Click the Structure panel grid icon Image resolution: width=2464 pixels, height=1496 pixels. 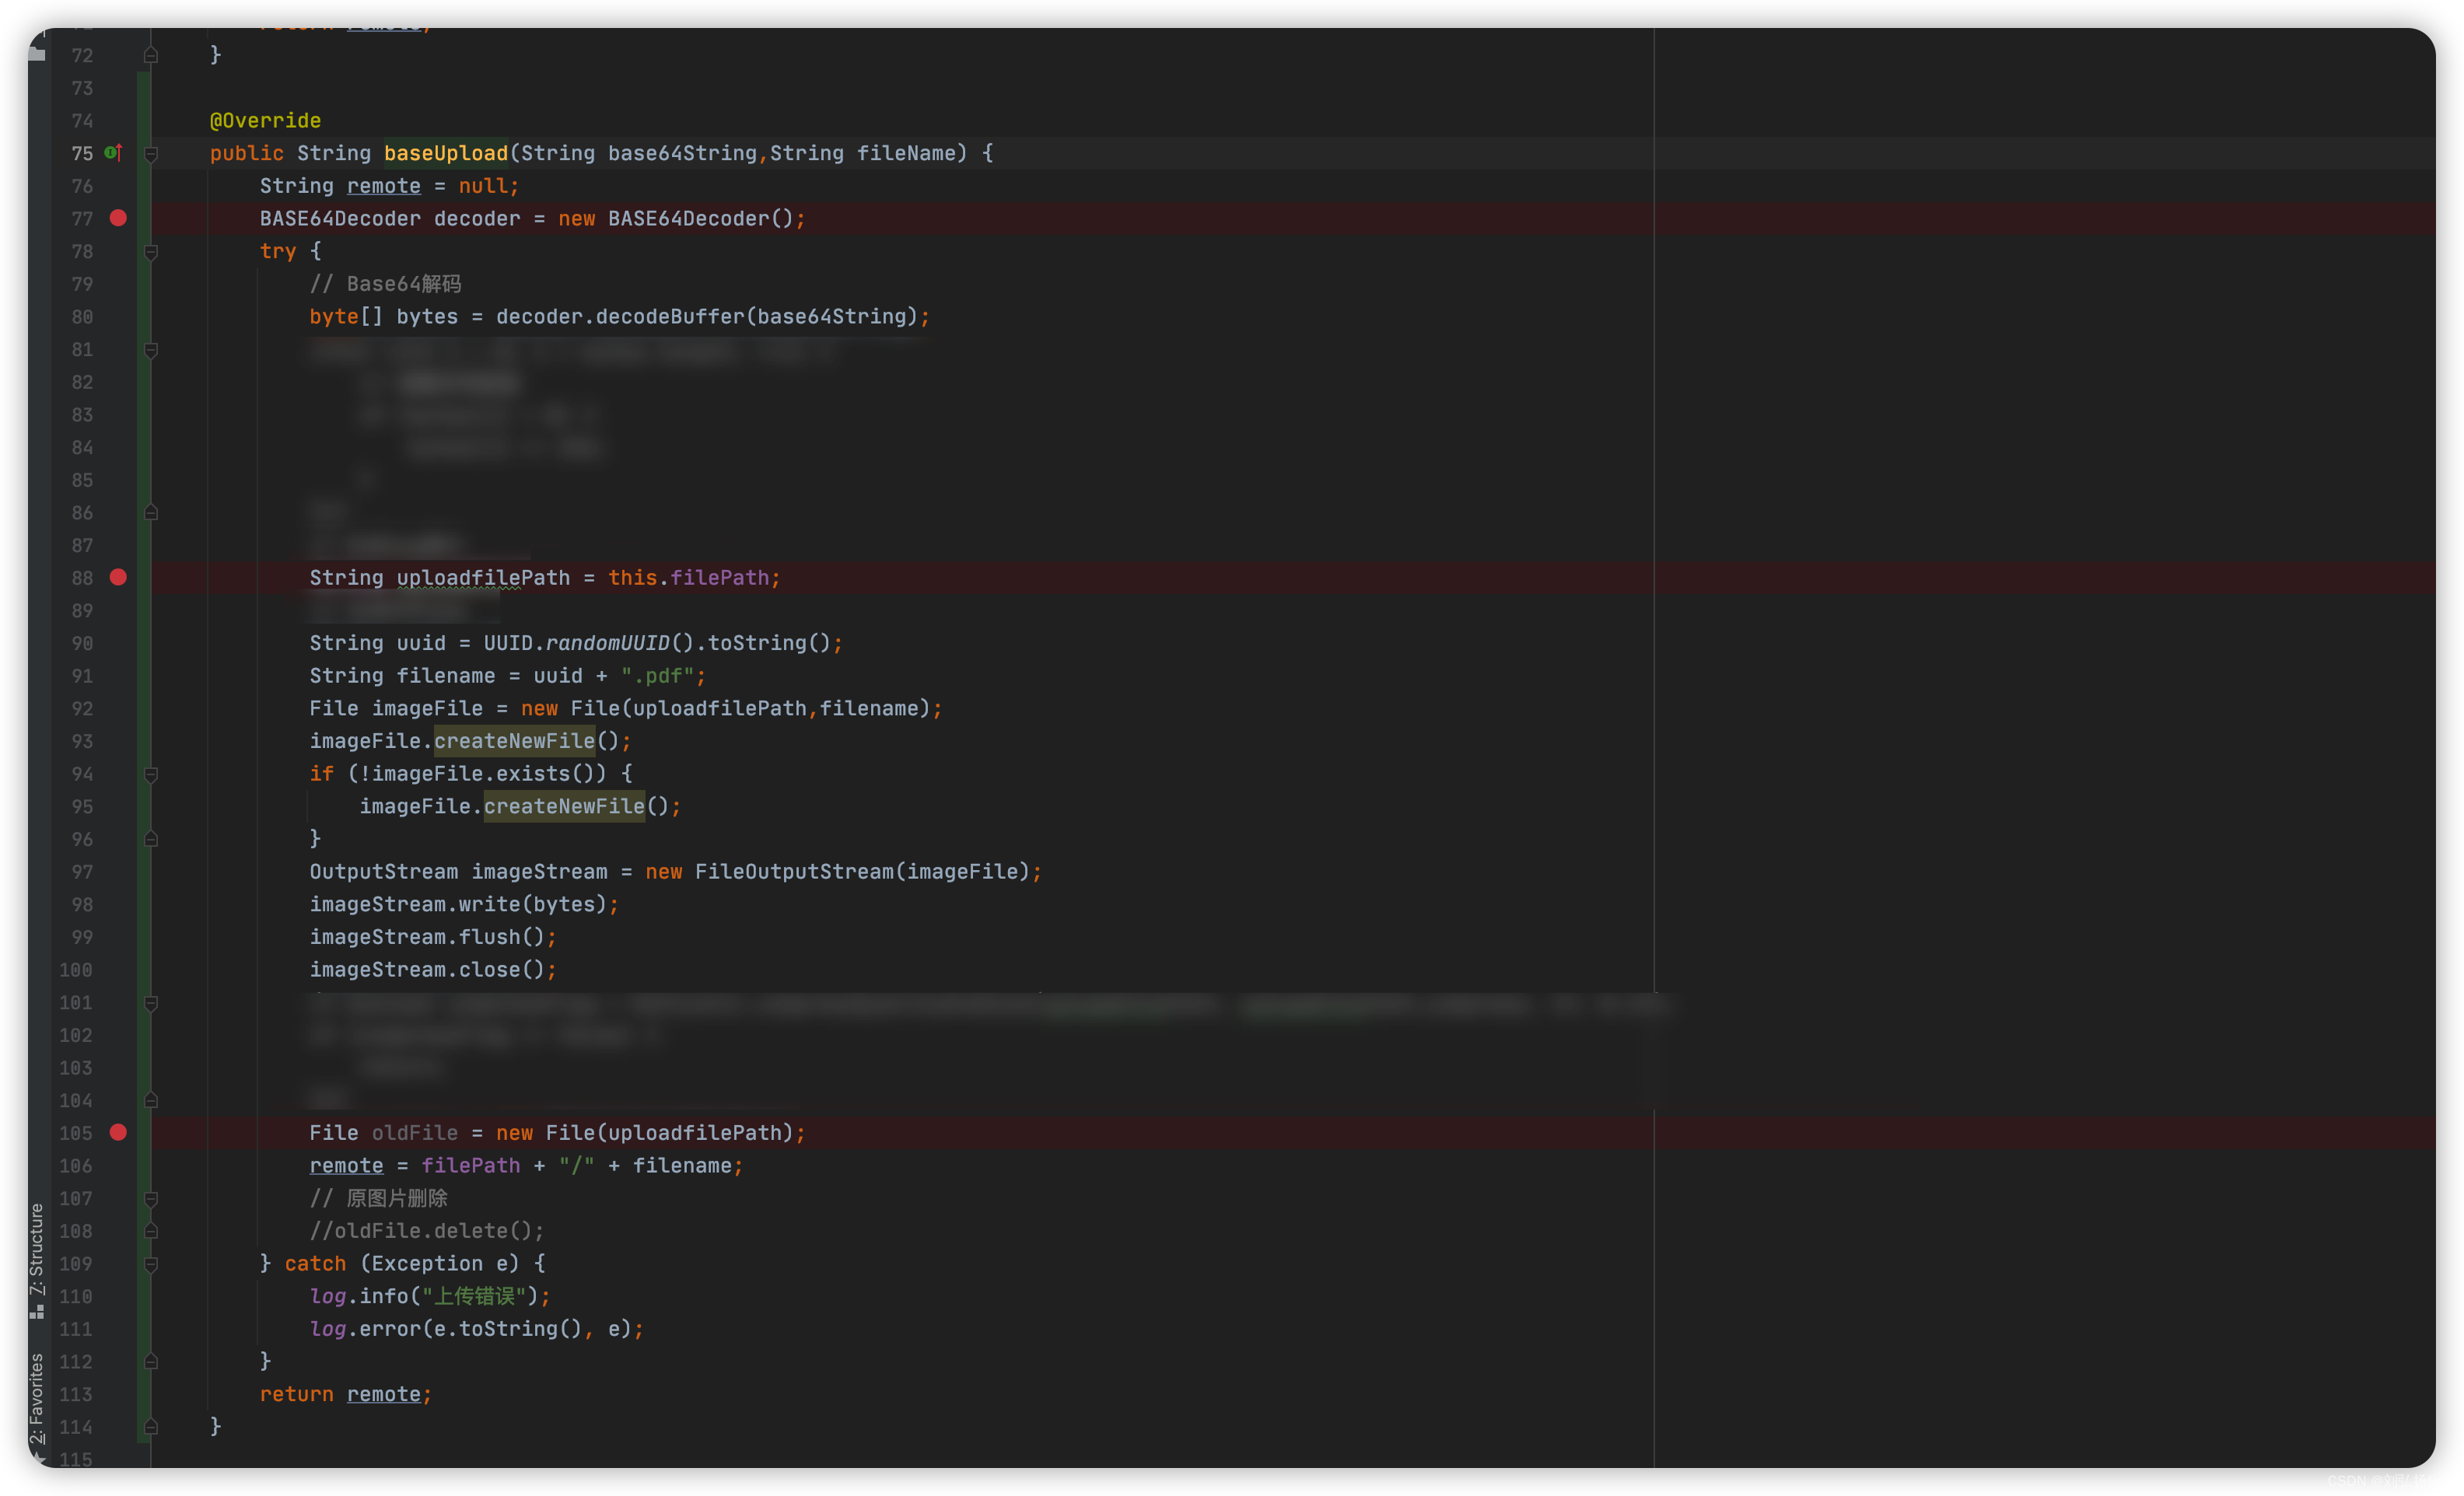(37, 1312)
